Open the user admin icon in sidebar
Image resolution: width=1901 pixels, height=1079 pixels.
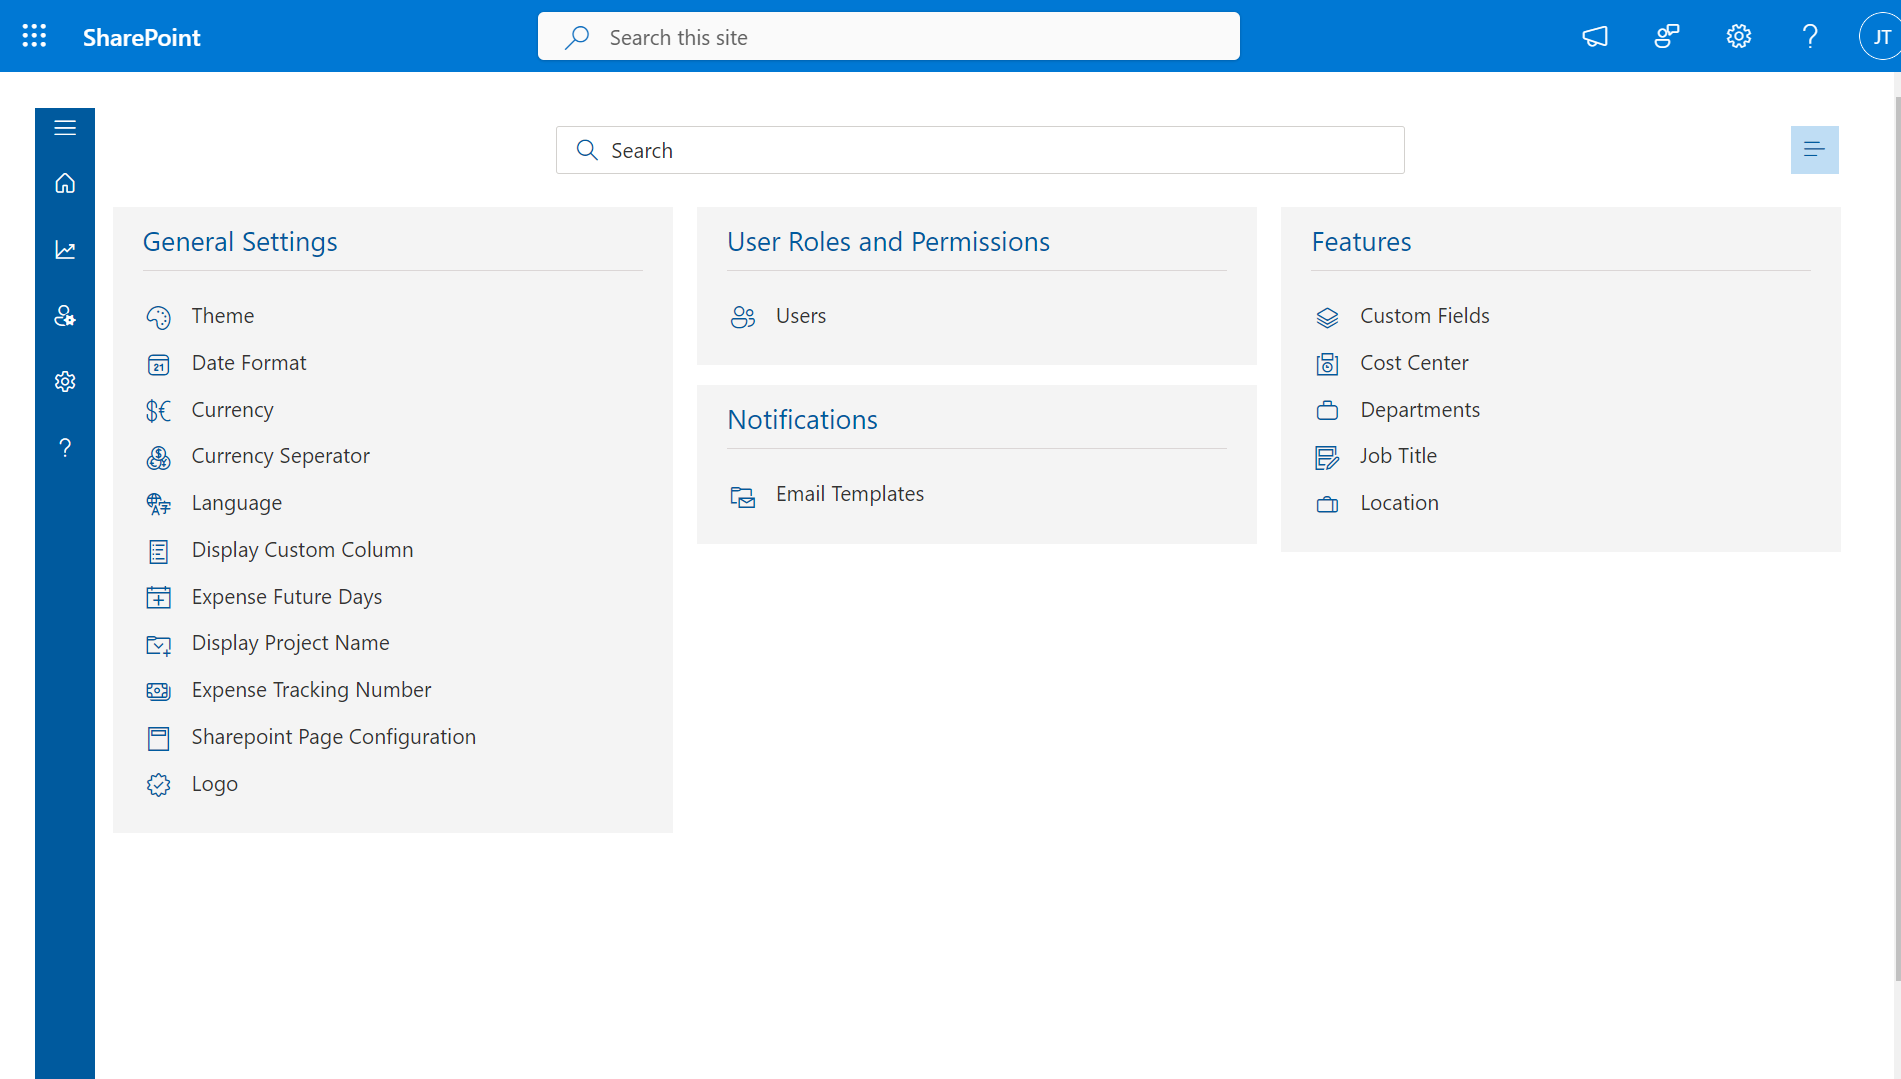tap(65, 316)
